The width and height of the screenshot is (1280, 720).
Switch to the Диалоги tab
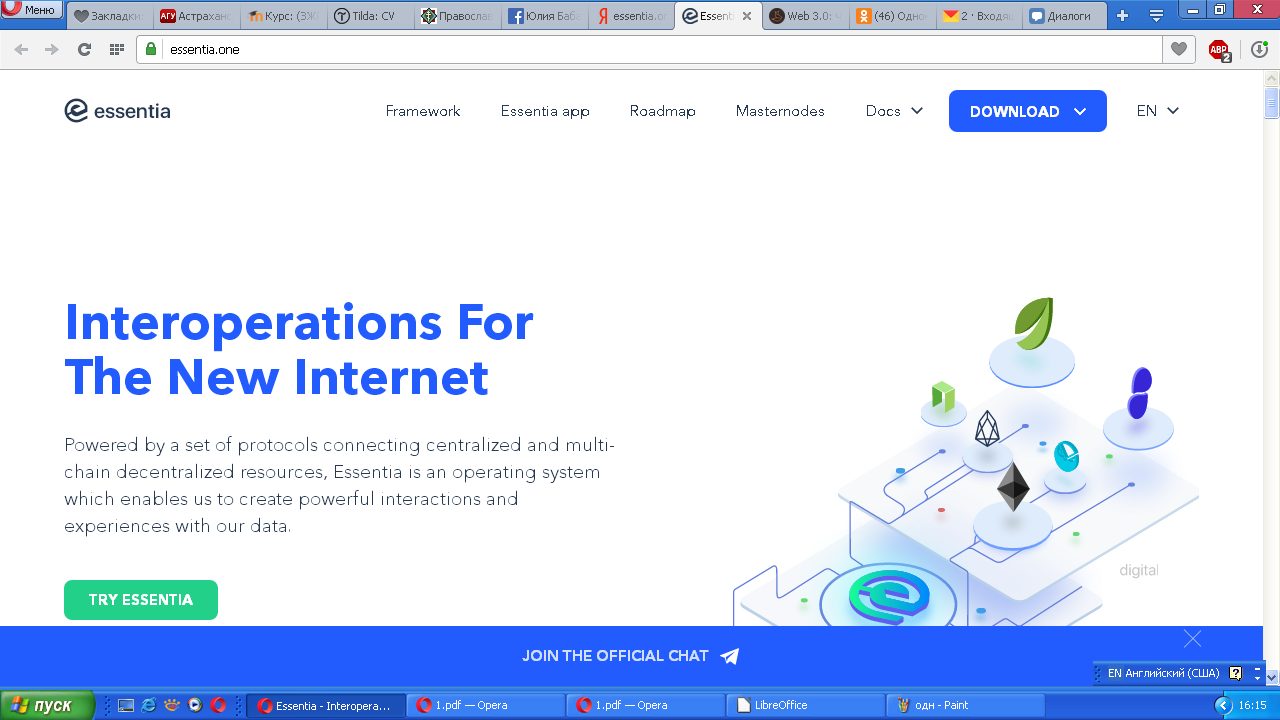1066,16
